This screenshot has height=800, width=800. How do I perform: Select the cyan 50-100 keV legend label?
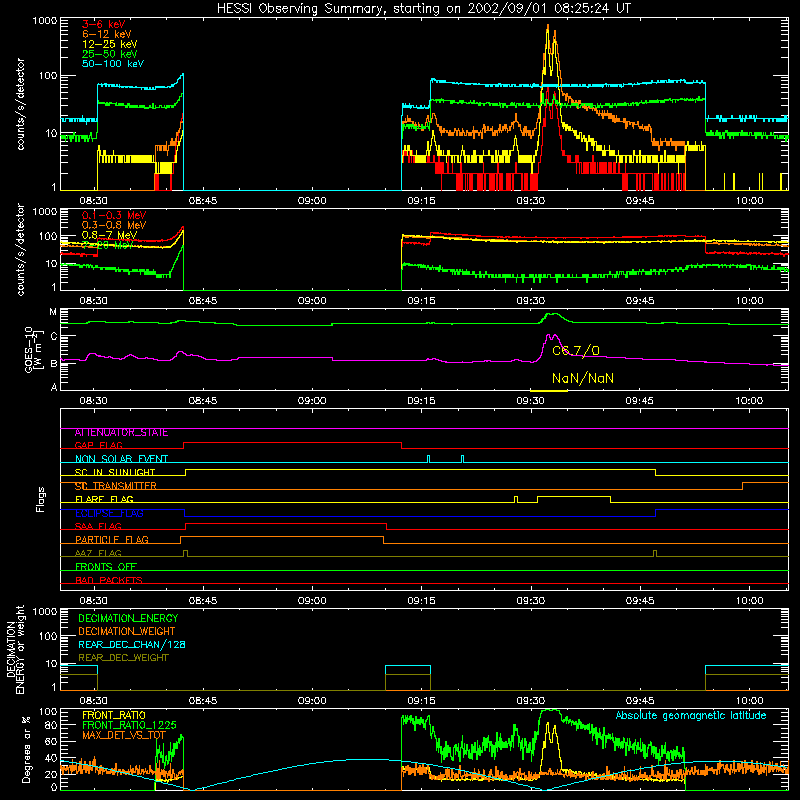[113, 64]
